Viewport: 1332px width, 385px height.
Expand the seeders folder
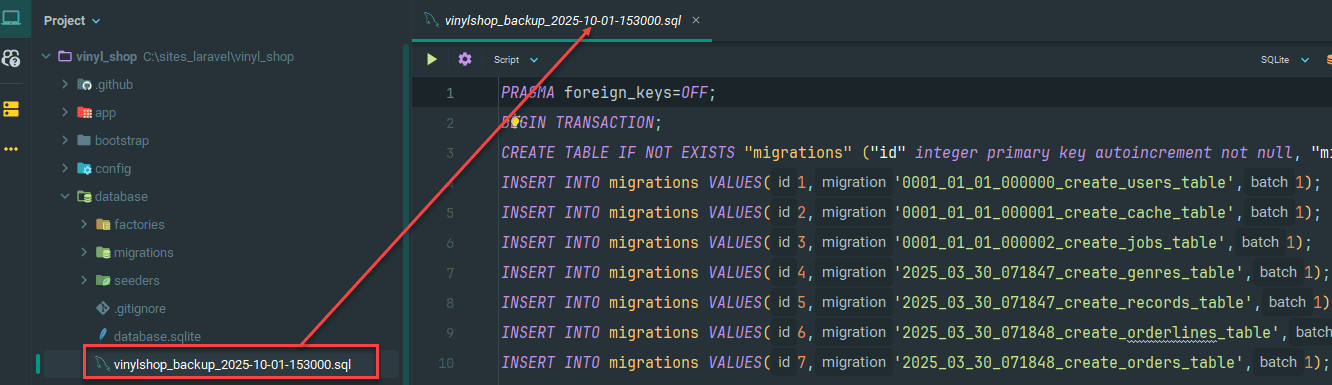point(84,280)
